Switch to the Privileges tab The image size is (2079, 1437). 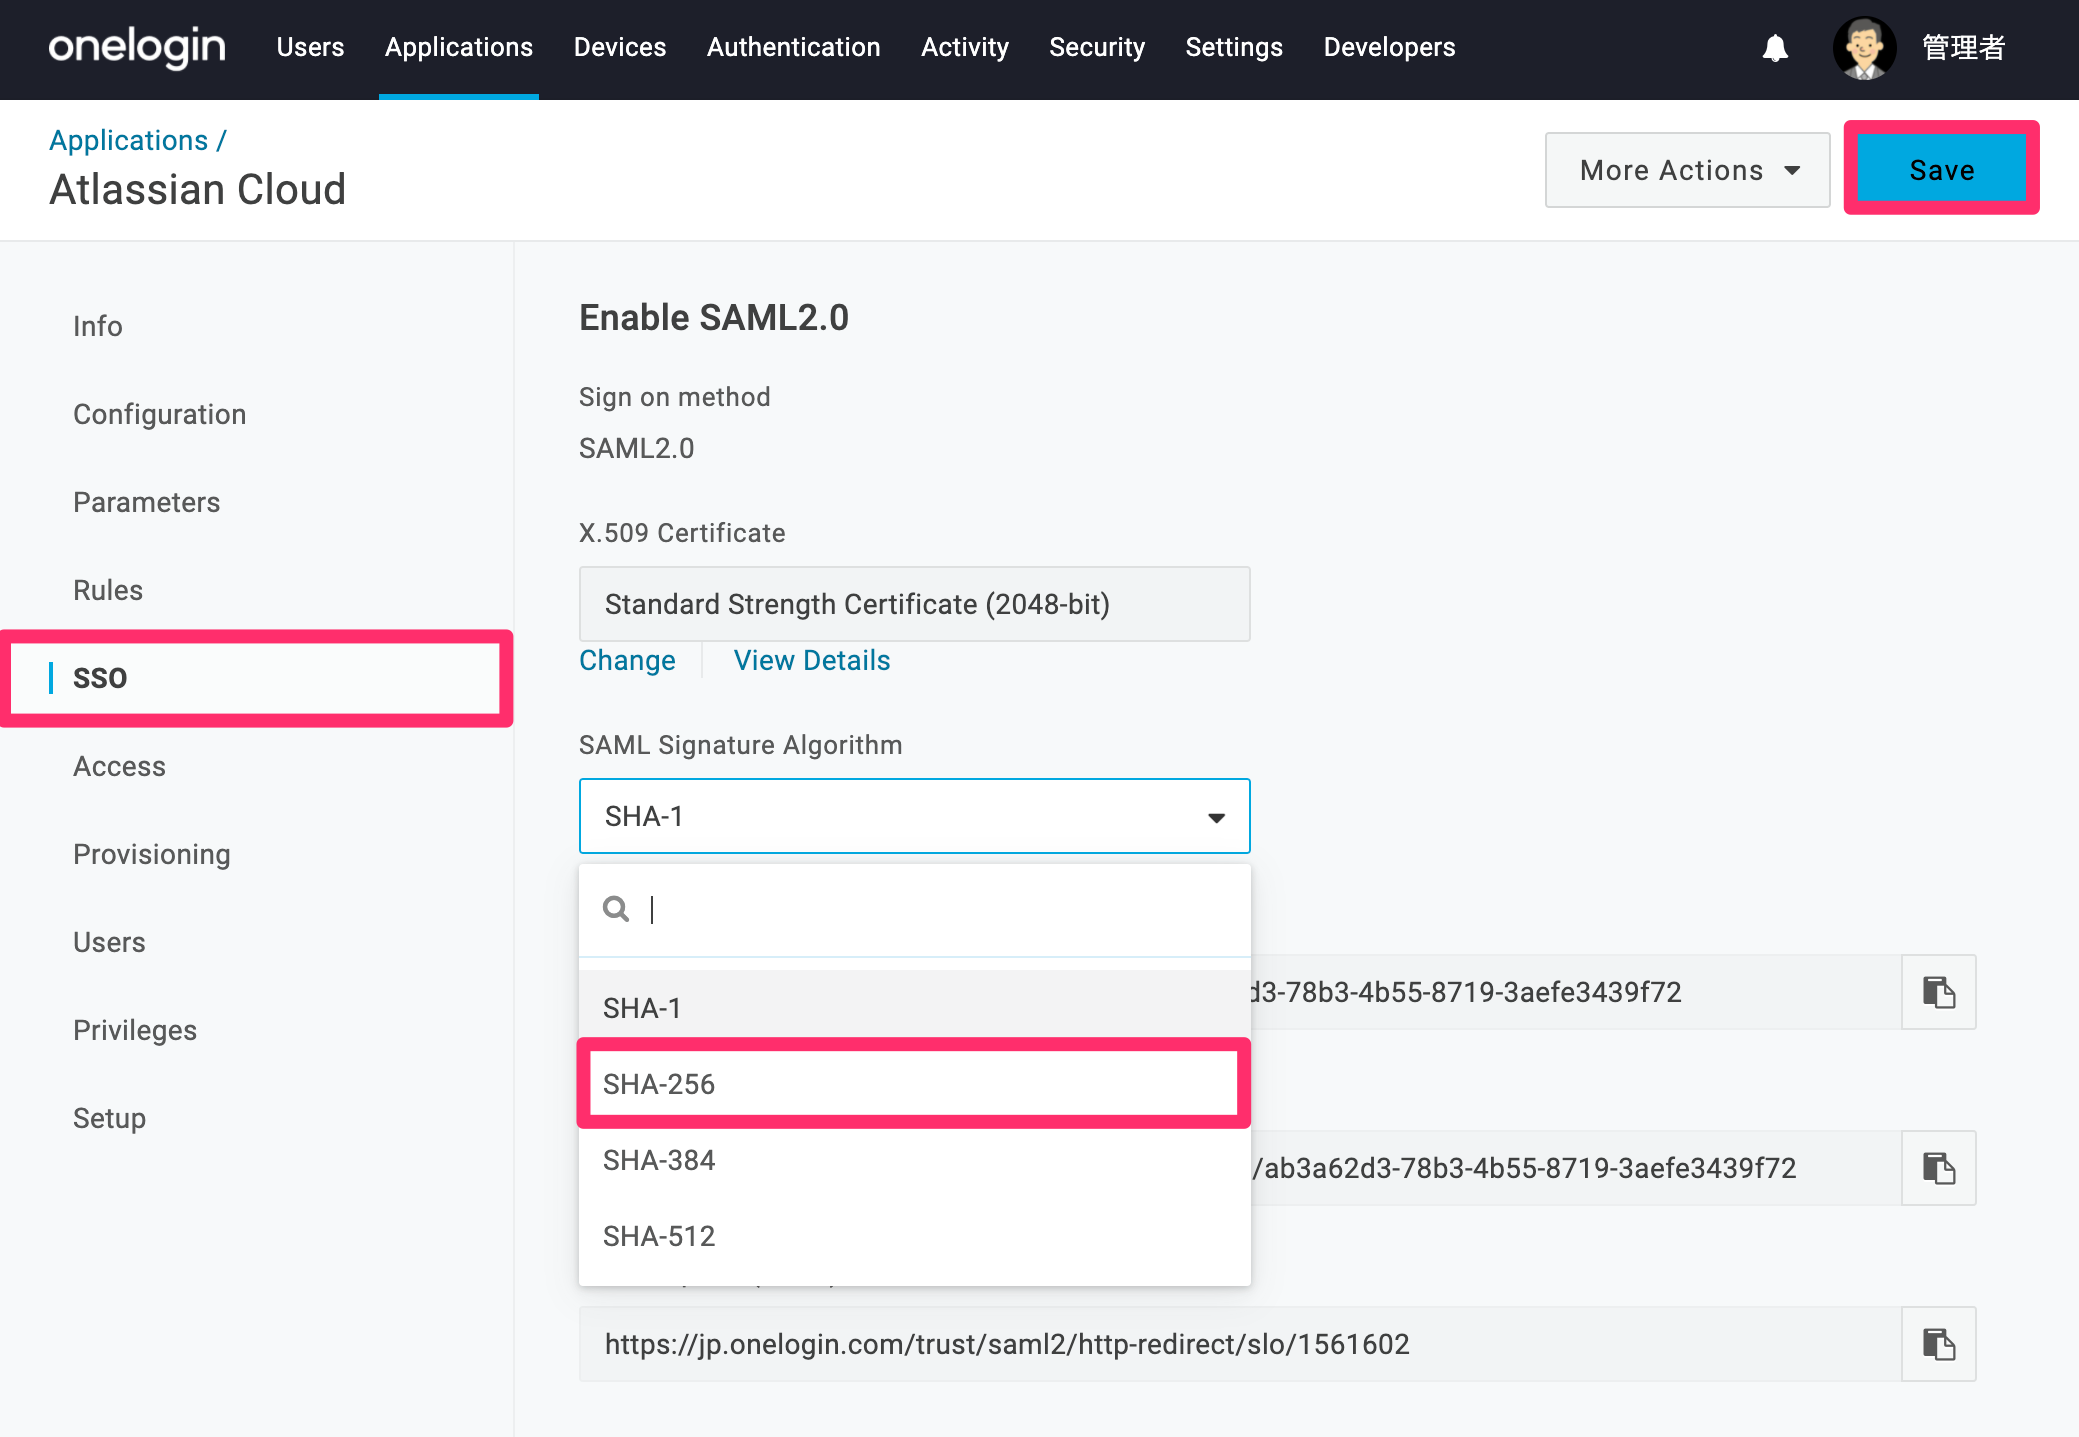135,1030
